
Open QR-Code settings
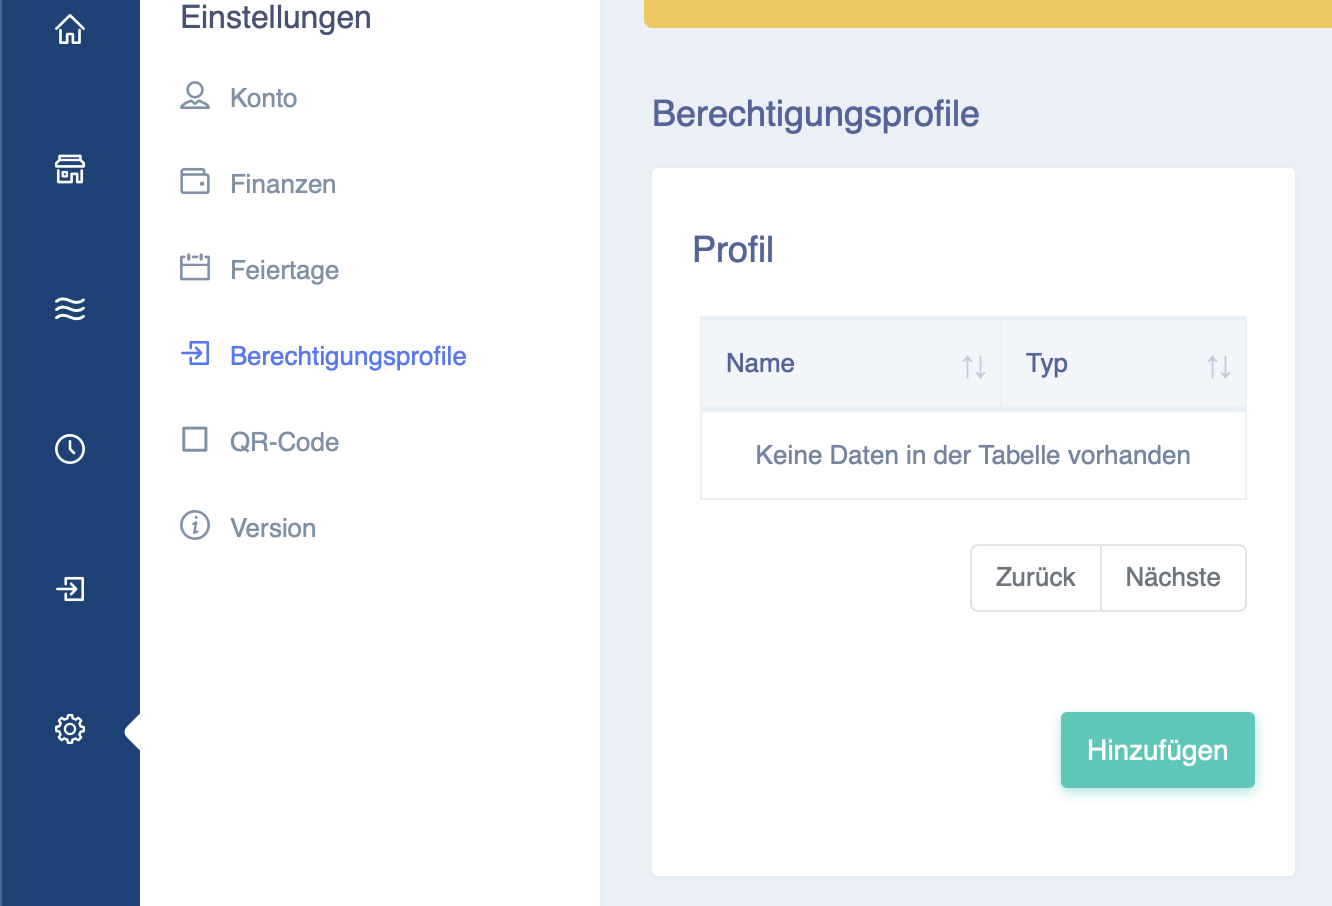(284, 442)
